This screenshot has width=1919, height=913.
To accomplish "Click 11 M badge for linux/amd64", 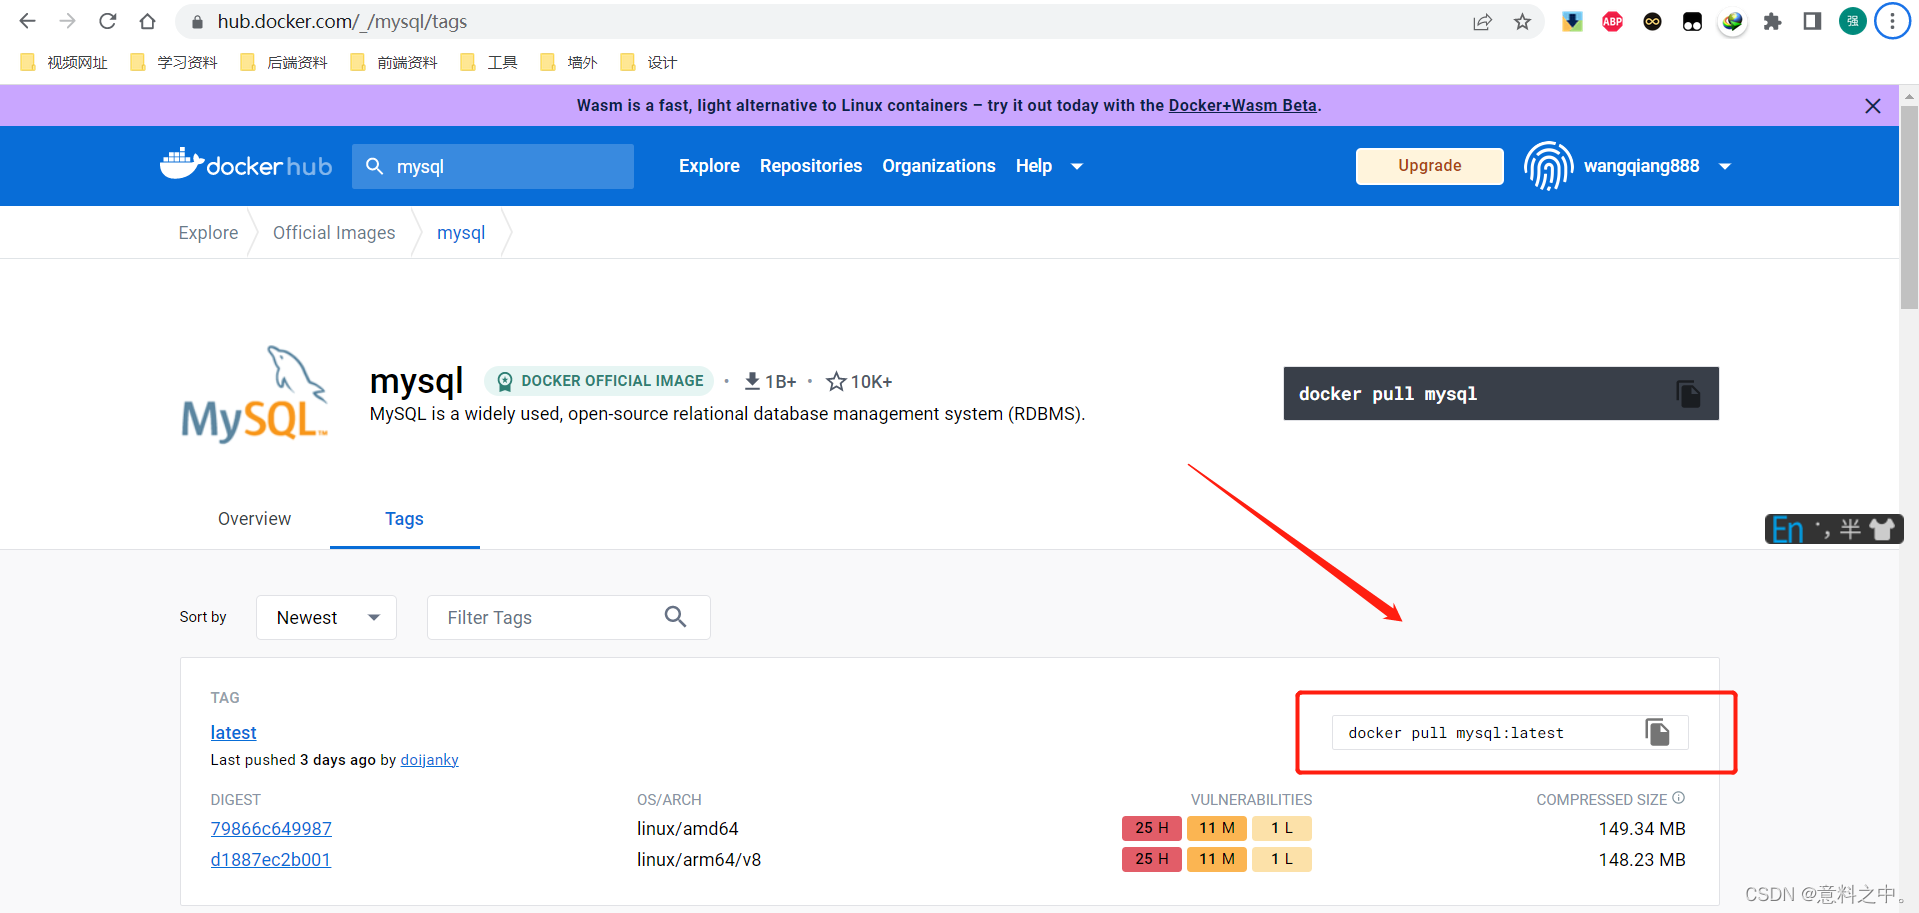I will 1217,828.
